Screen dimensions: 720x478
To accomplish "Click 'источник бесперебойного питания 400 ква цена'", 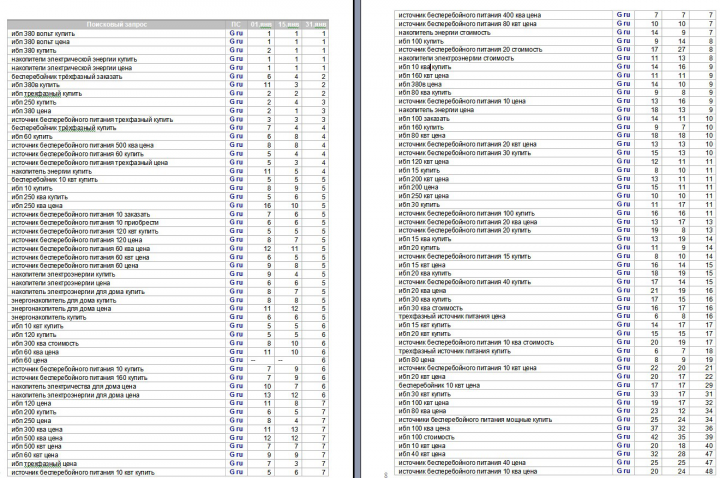I will [x=469, y=15].
